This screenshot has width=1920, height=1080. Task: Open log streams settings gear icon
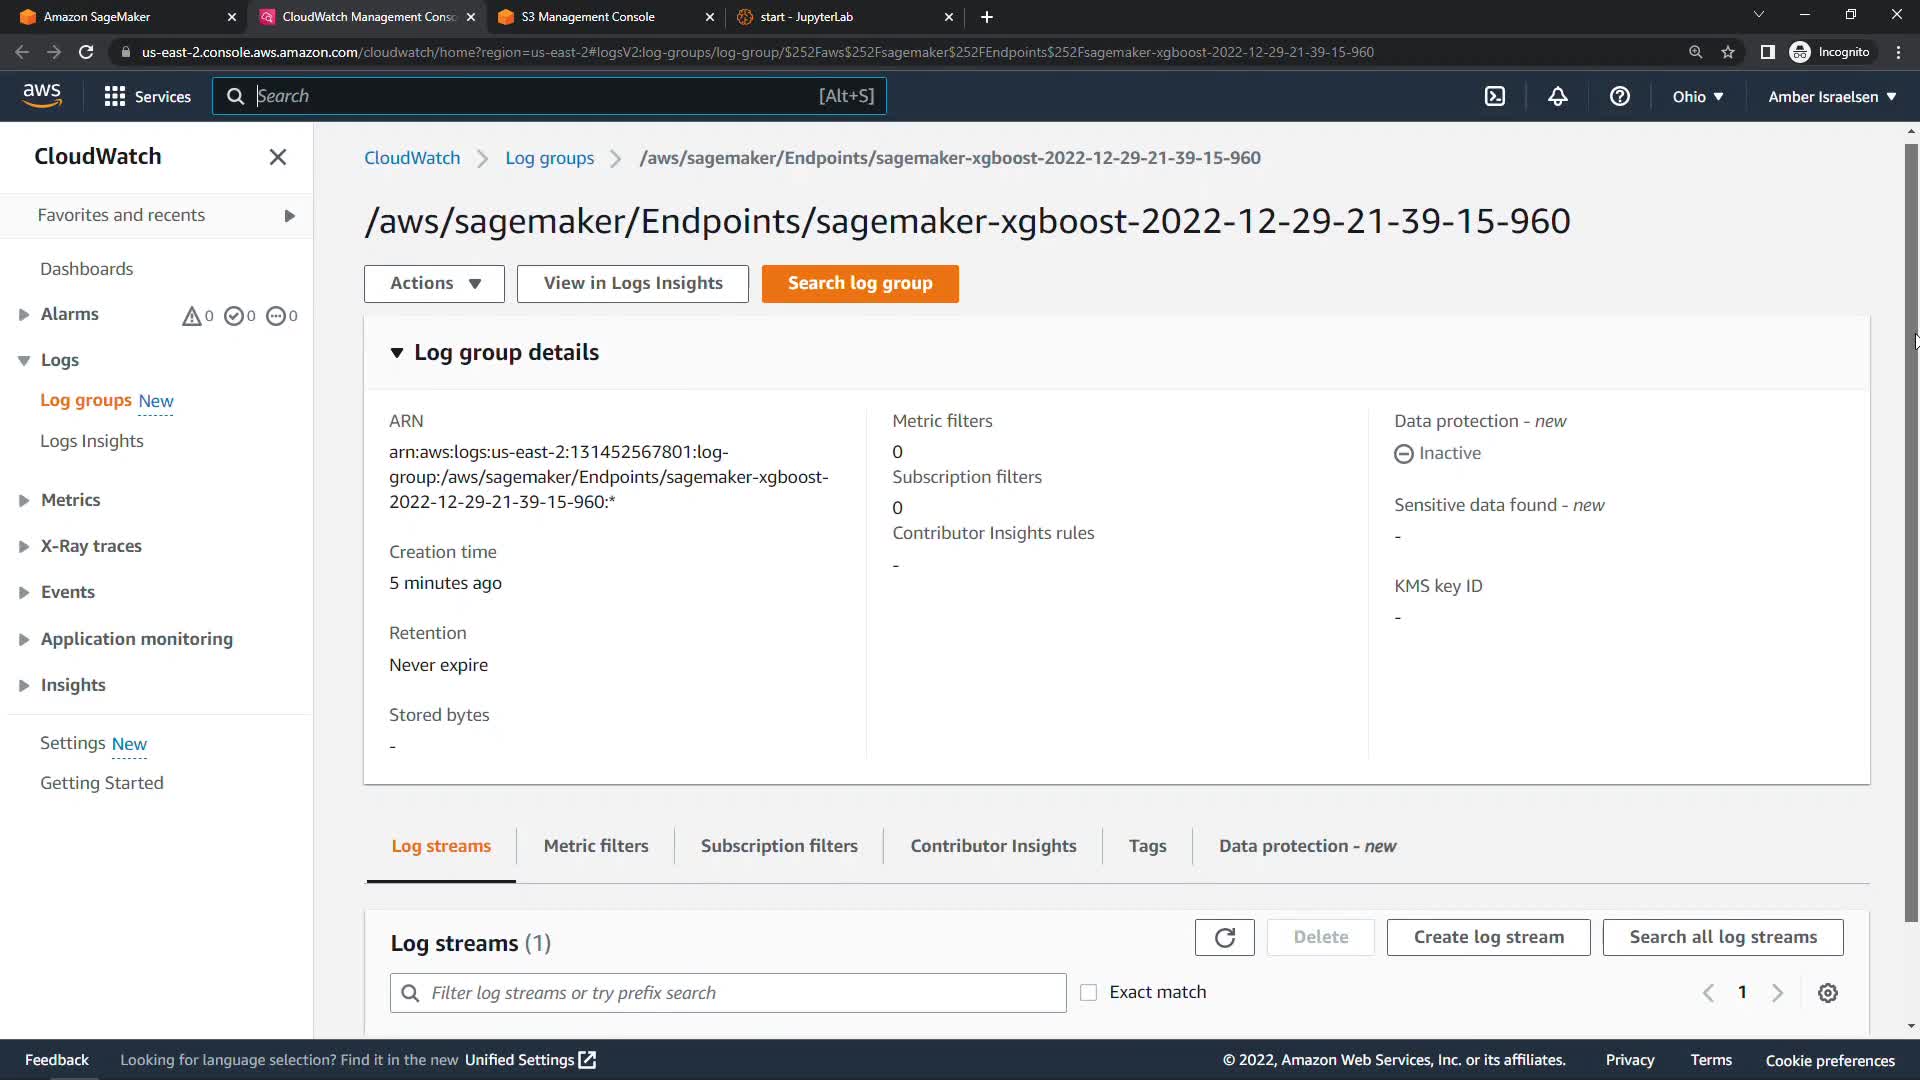(1827, 993)
